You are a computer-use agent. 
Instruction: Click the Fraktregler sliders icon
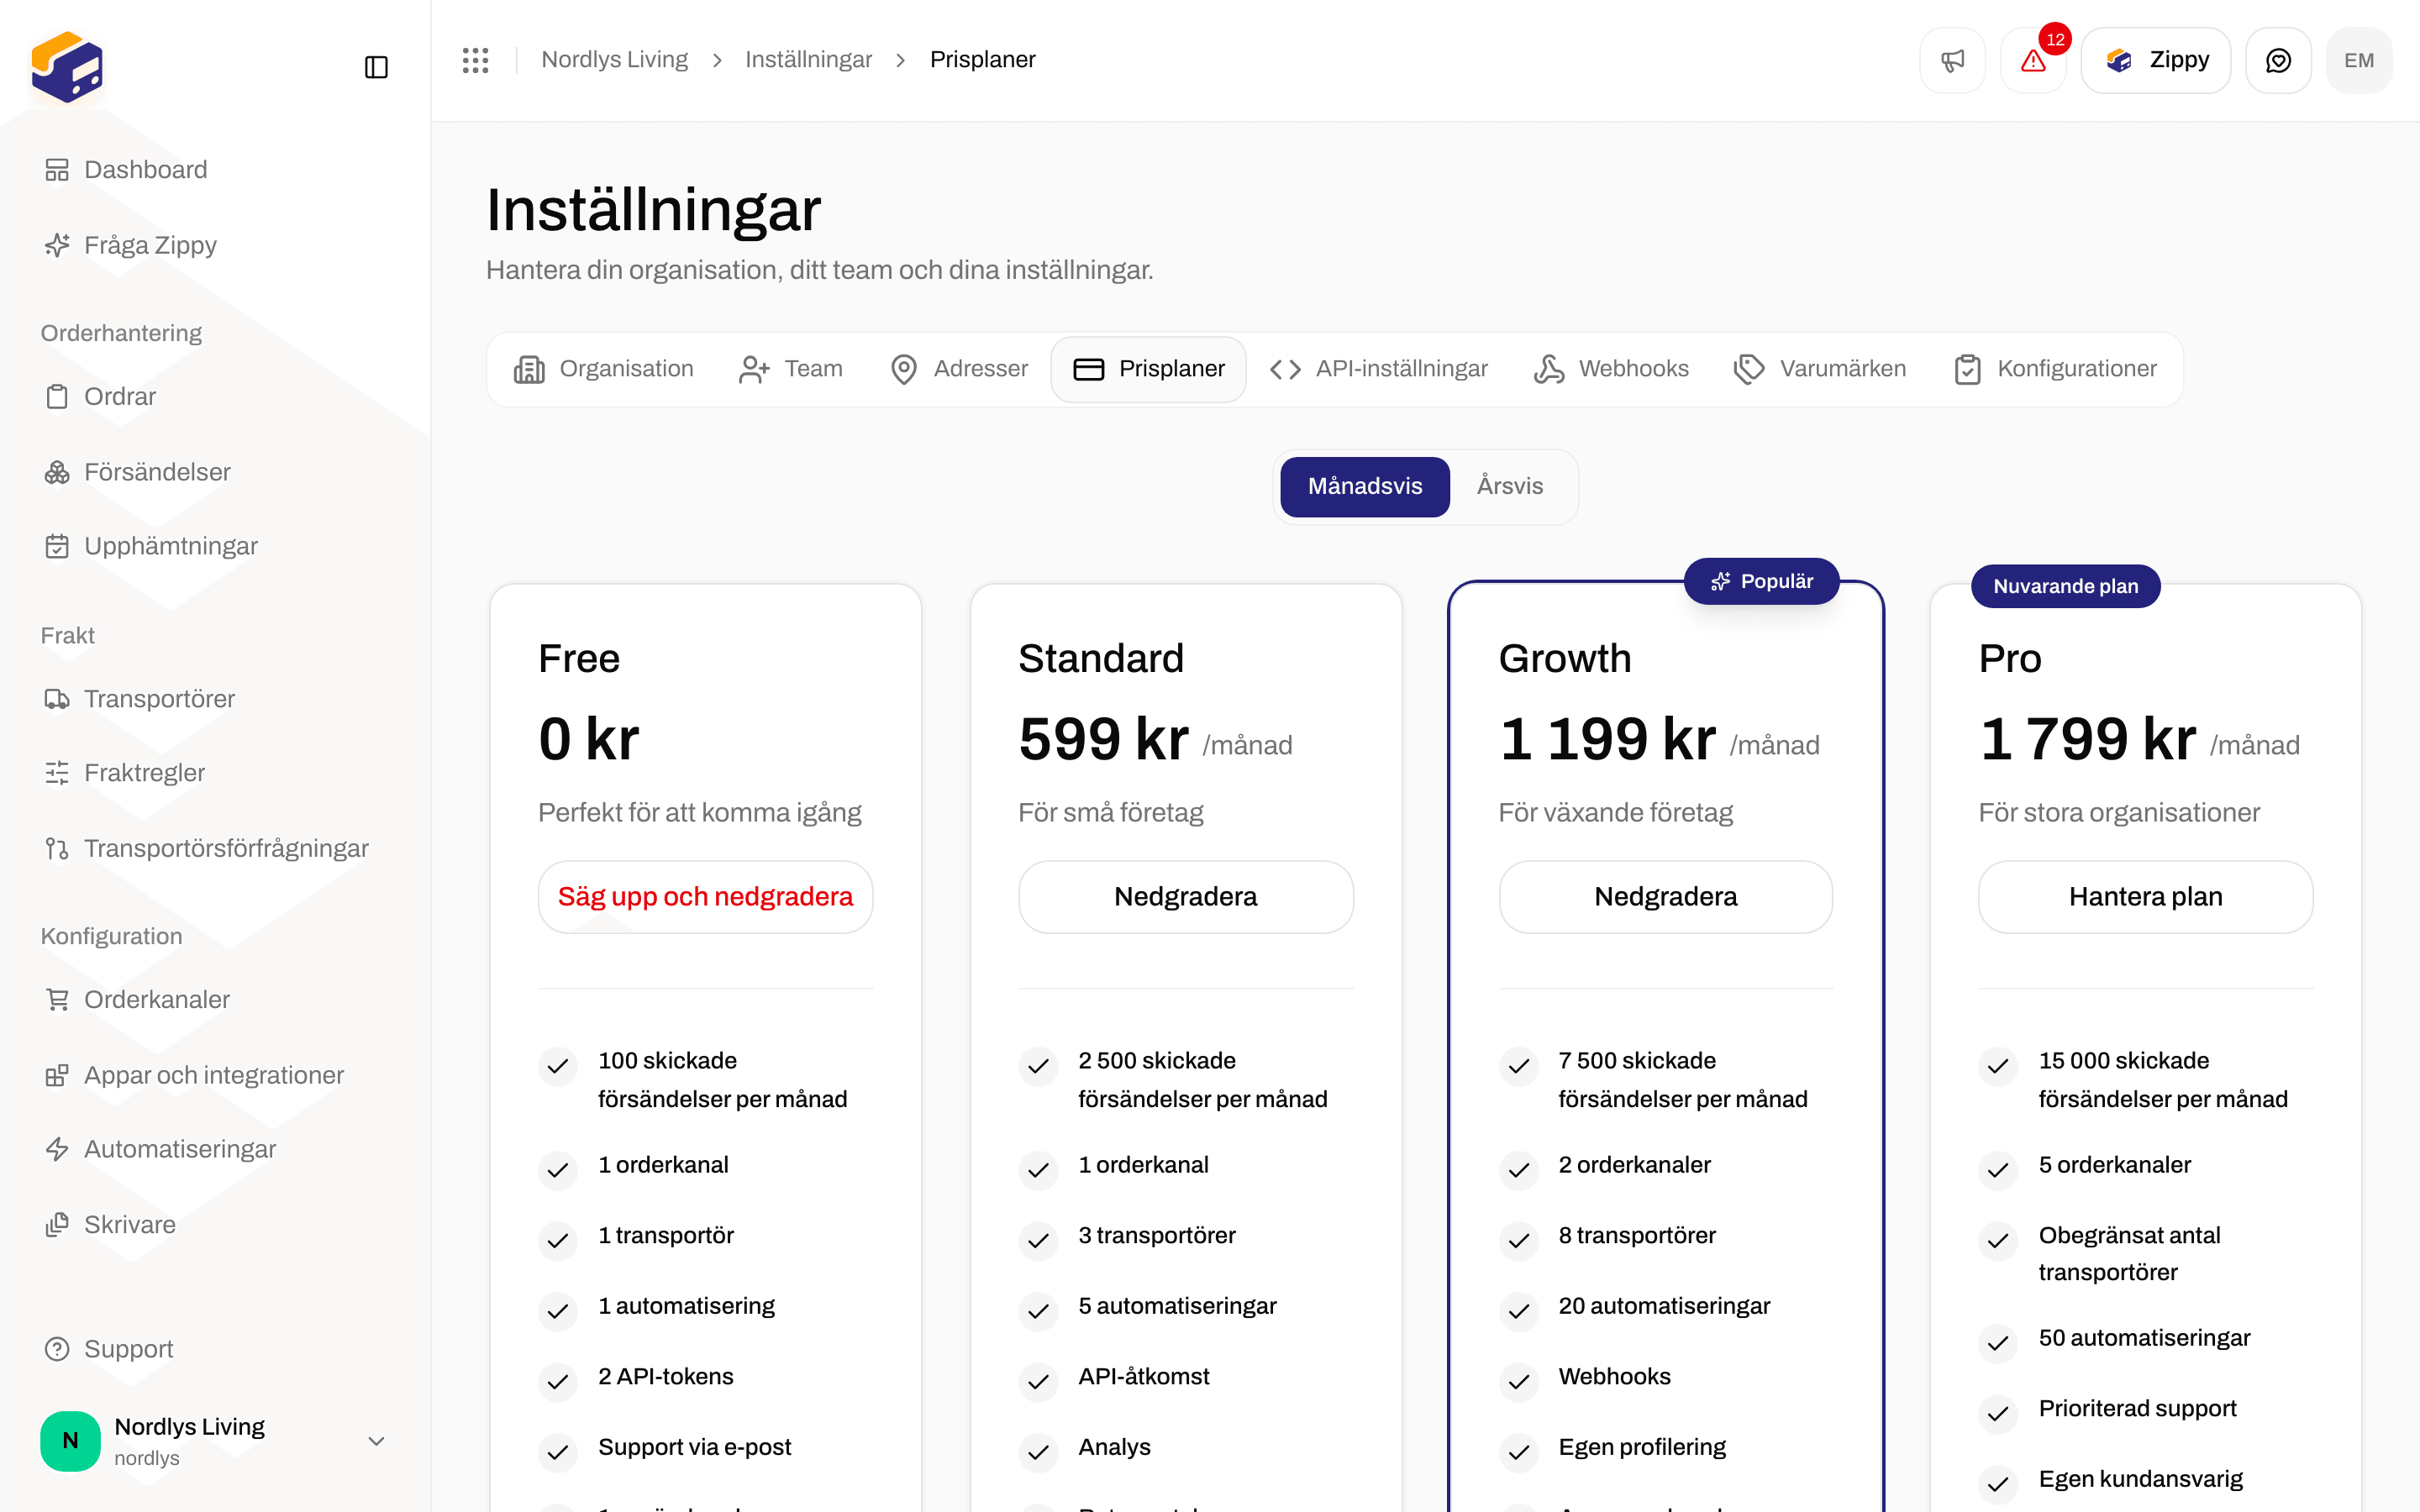[x=57, y=773]
